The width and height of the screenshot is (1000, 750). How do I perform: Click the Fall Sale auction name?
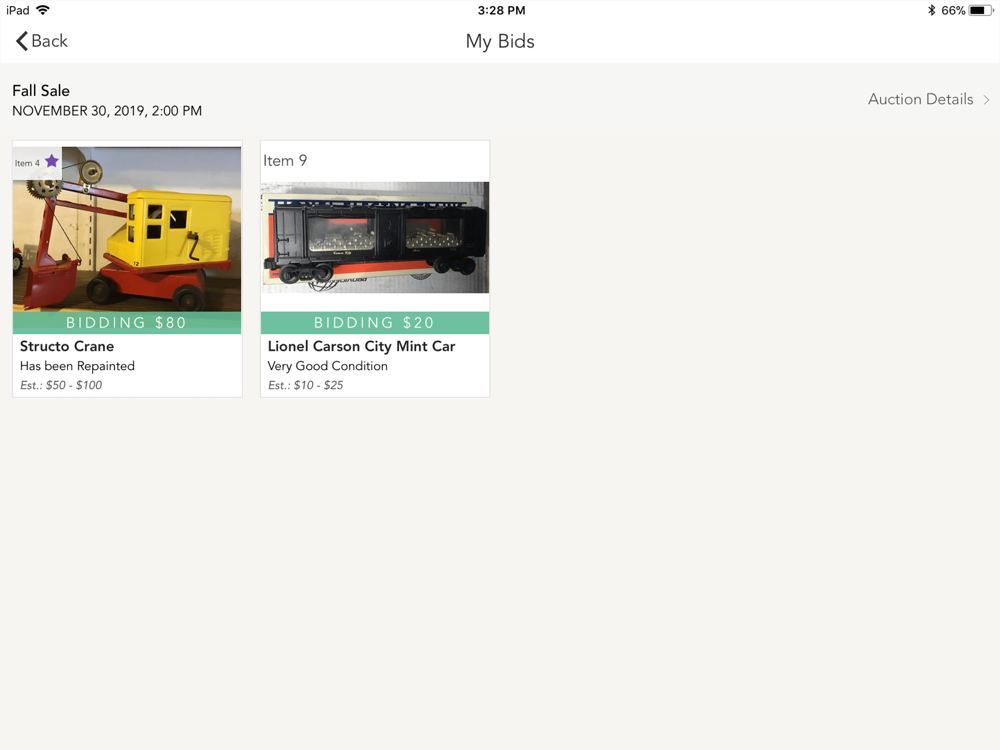click(41, 91)
